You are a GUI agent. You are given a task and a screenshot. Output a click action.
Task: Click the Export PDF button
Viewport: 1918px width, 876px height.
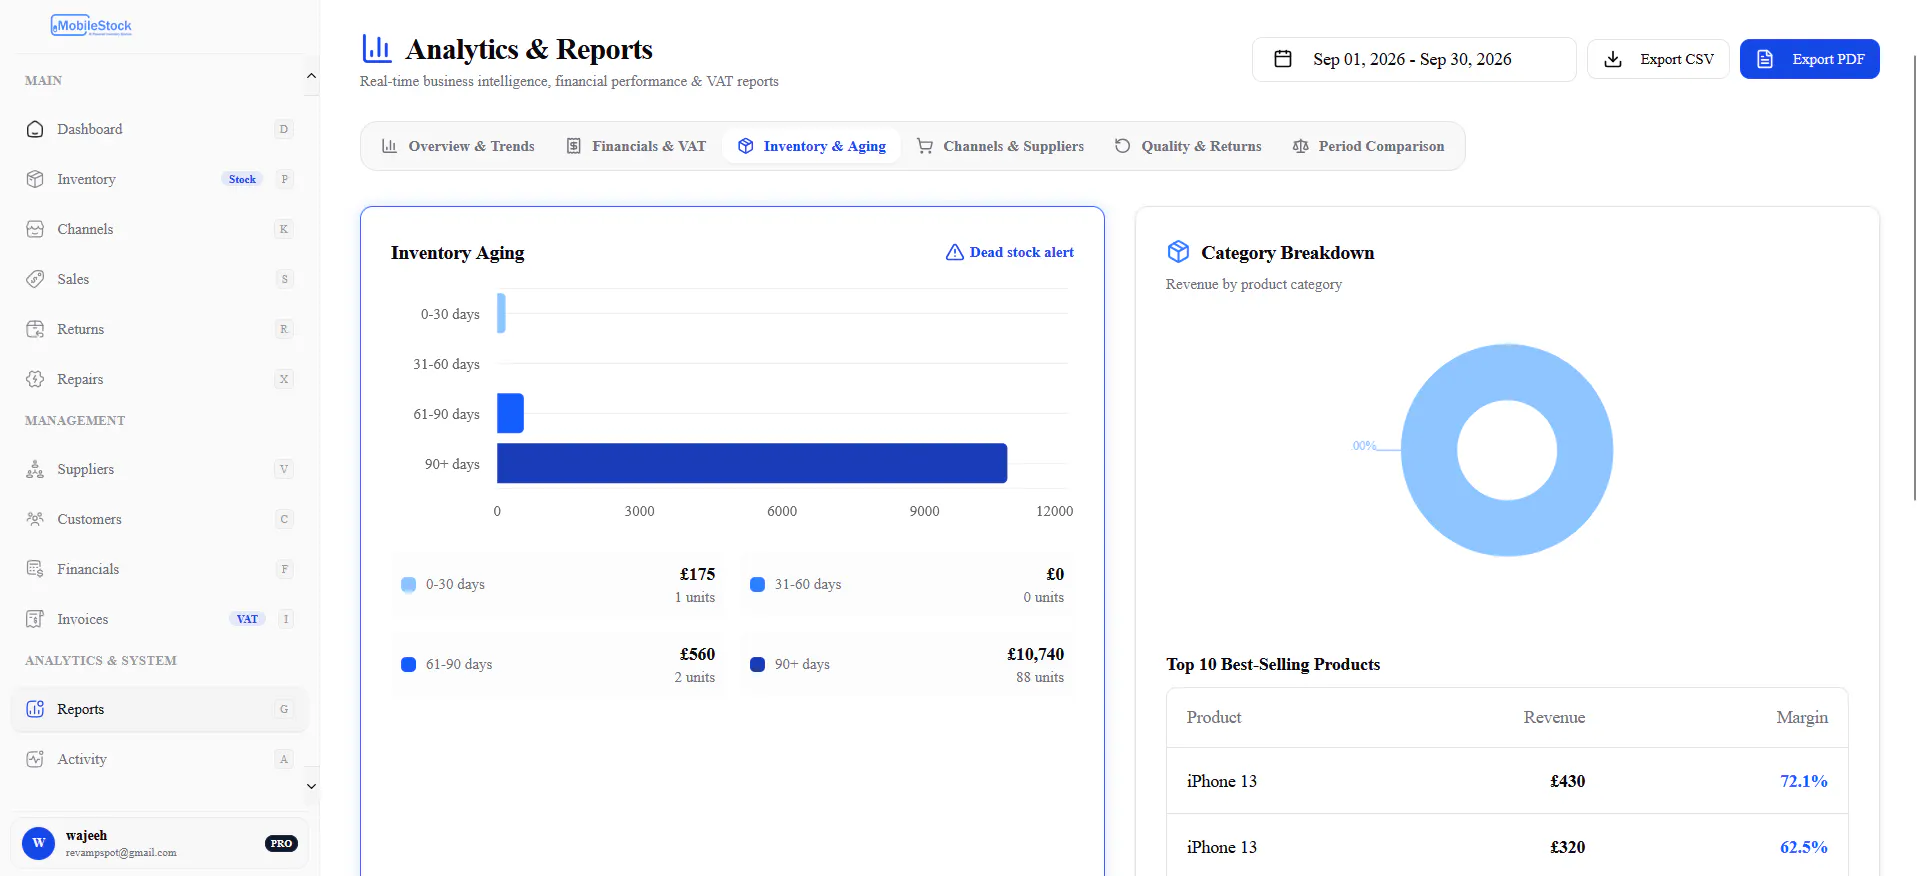pos(1810,59)
